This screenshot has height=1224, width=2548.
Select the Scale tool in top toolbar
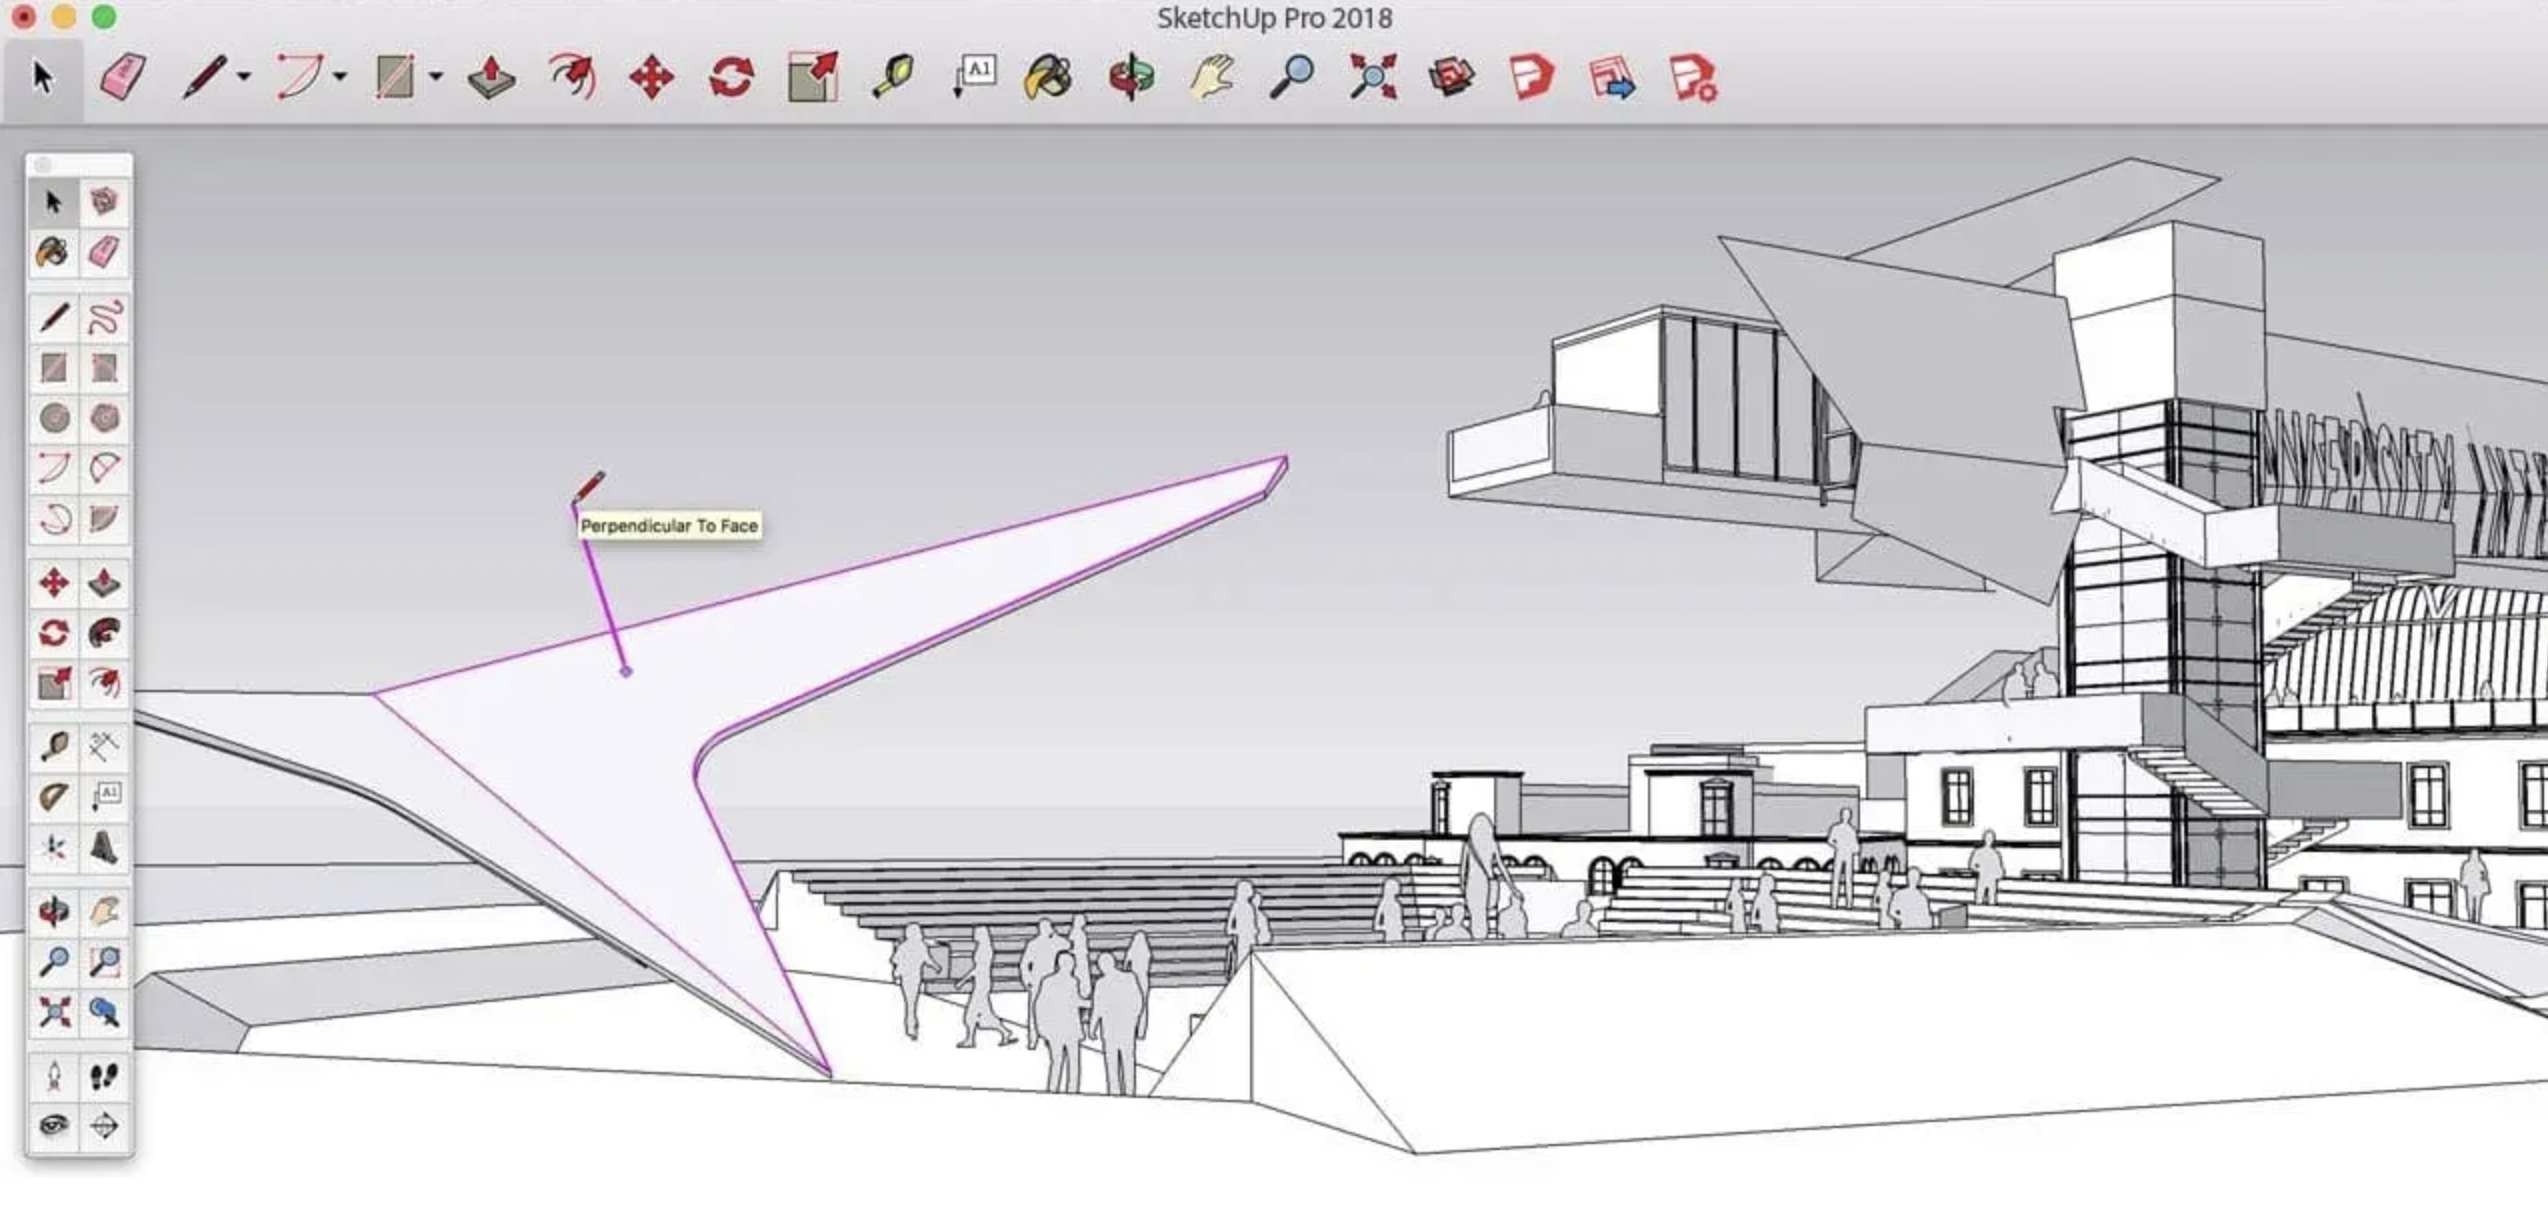click(x=812, y=77)
